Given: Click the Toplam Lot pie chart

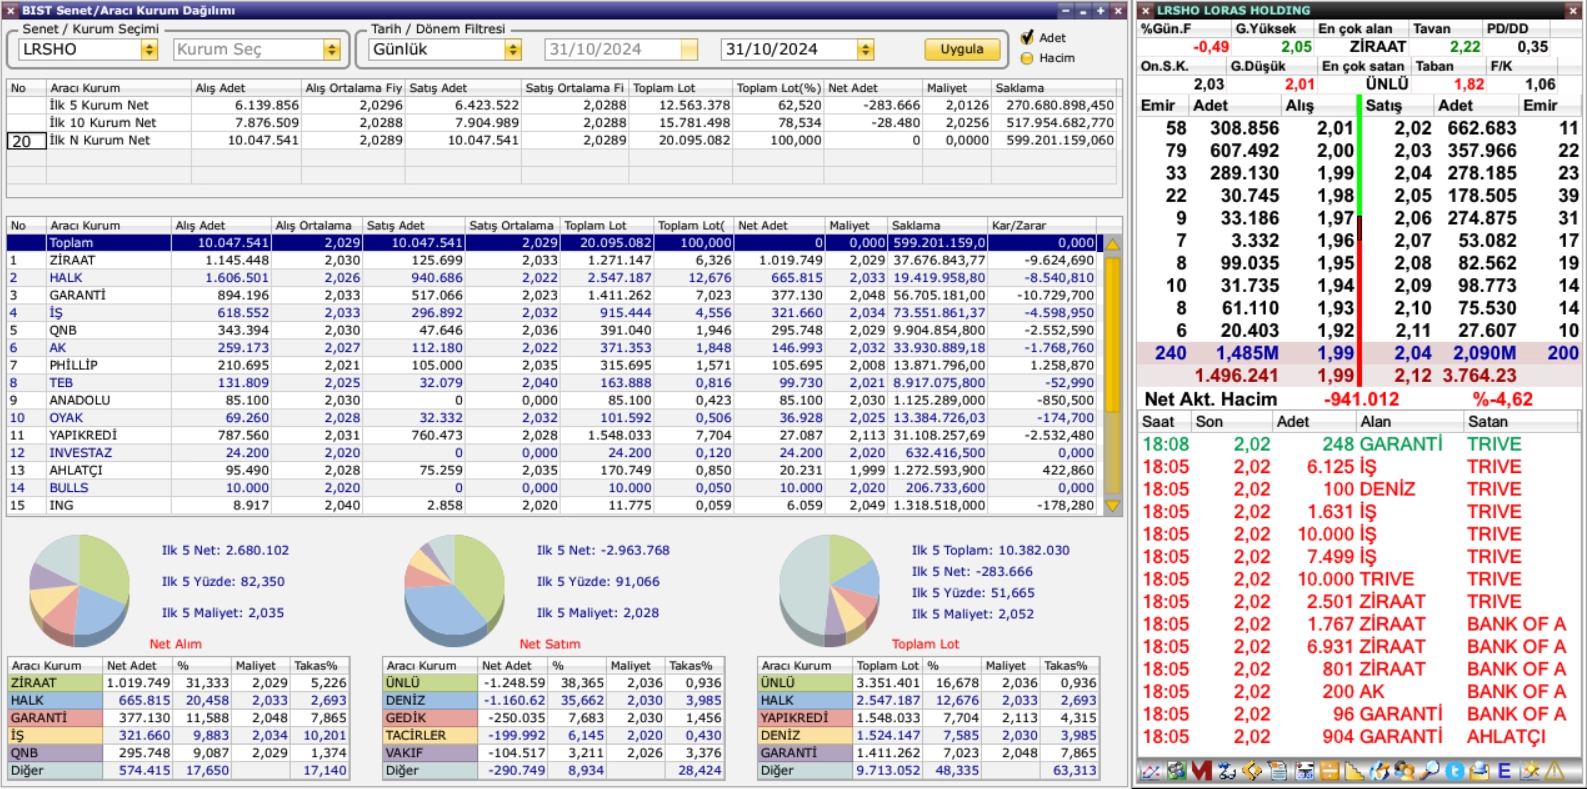Looking at the screenshot, I should tap(829, 589).
